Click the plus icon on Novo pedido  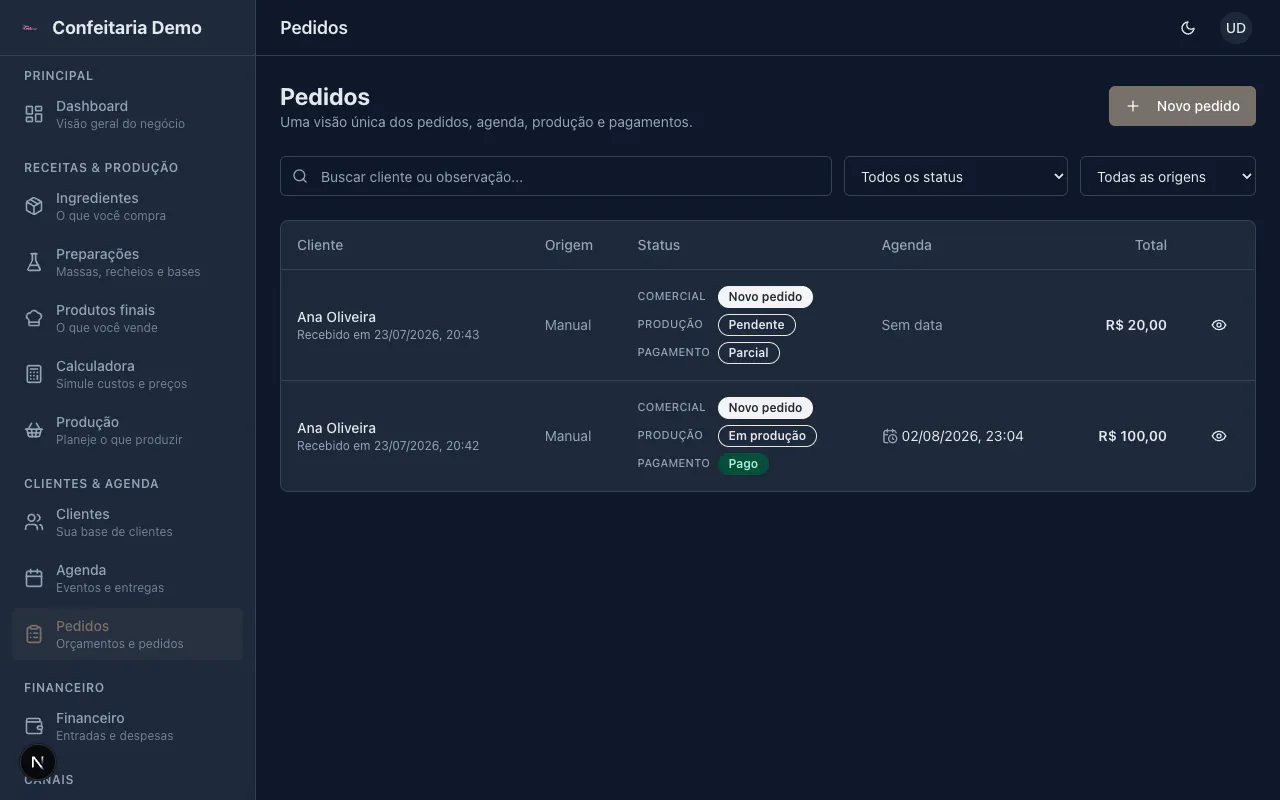[x=1133, y=106]
